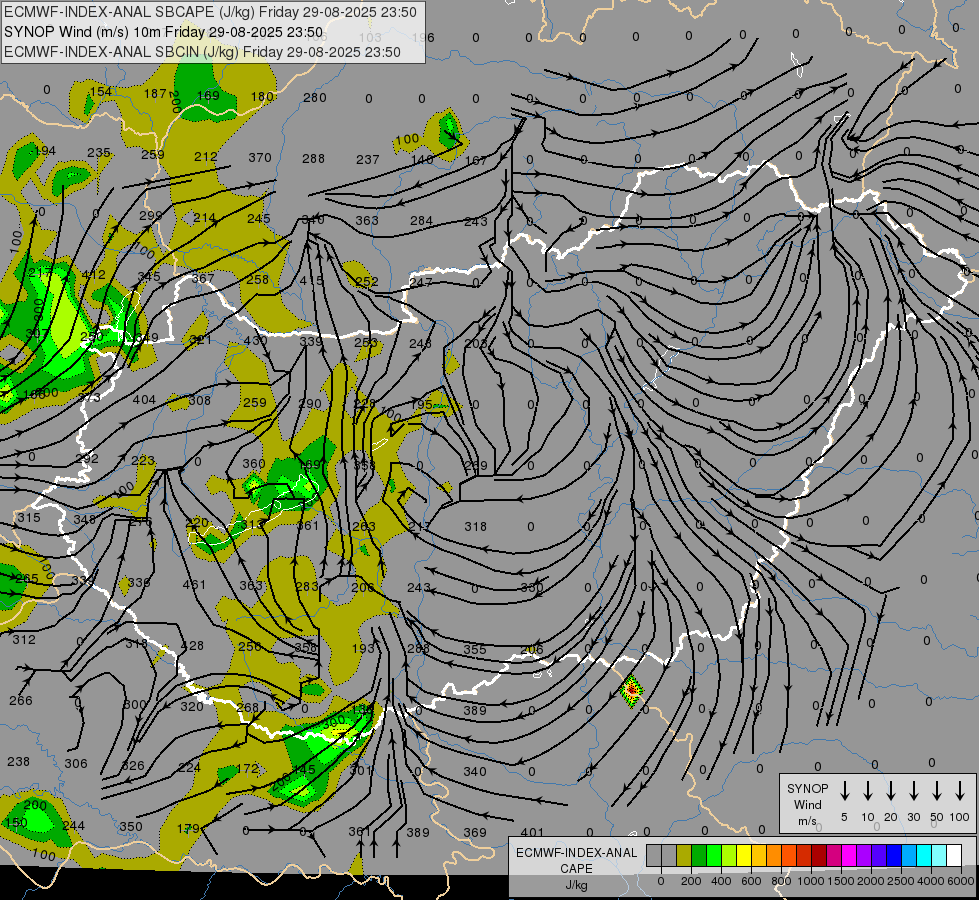Click the map value 401

[x=532, y=832]
